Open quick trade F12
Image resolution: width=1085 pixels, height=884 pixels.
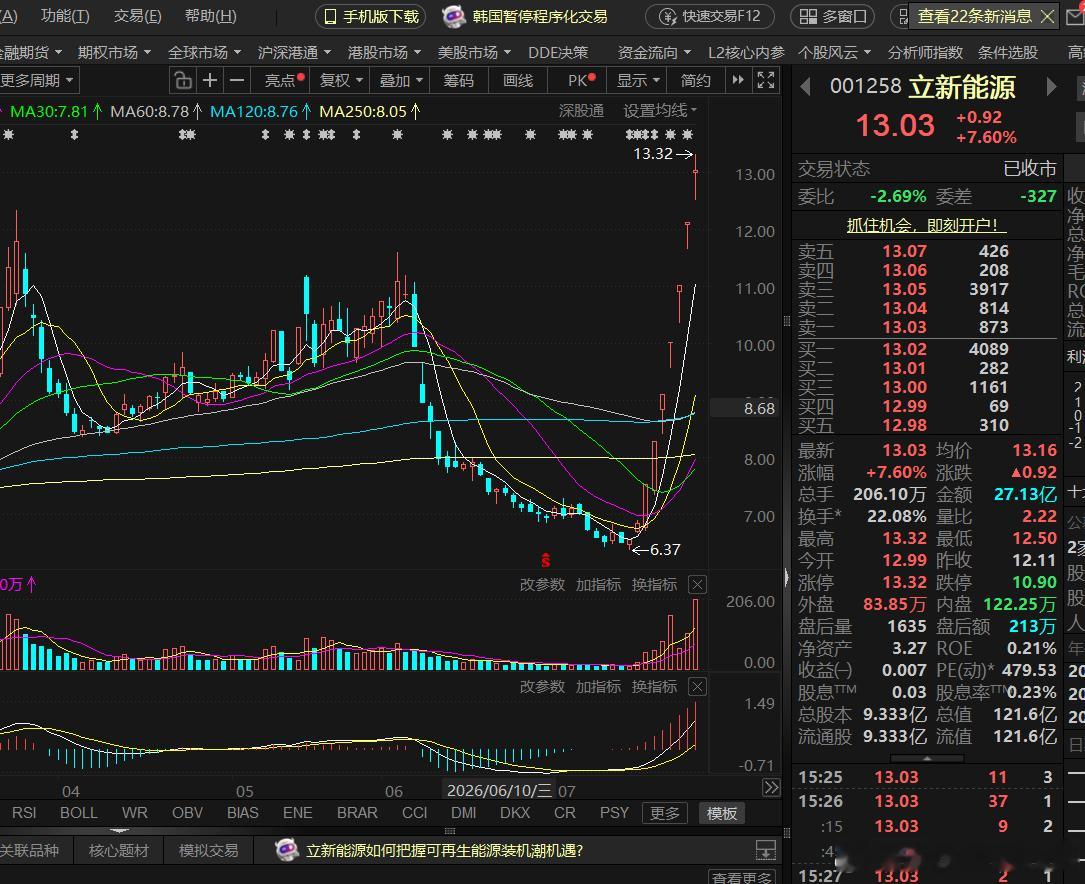[709, 16]
